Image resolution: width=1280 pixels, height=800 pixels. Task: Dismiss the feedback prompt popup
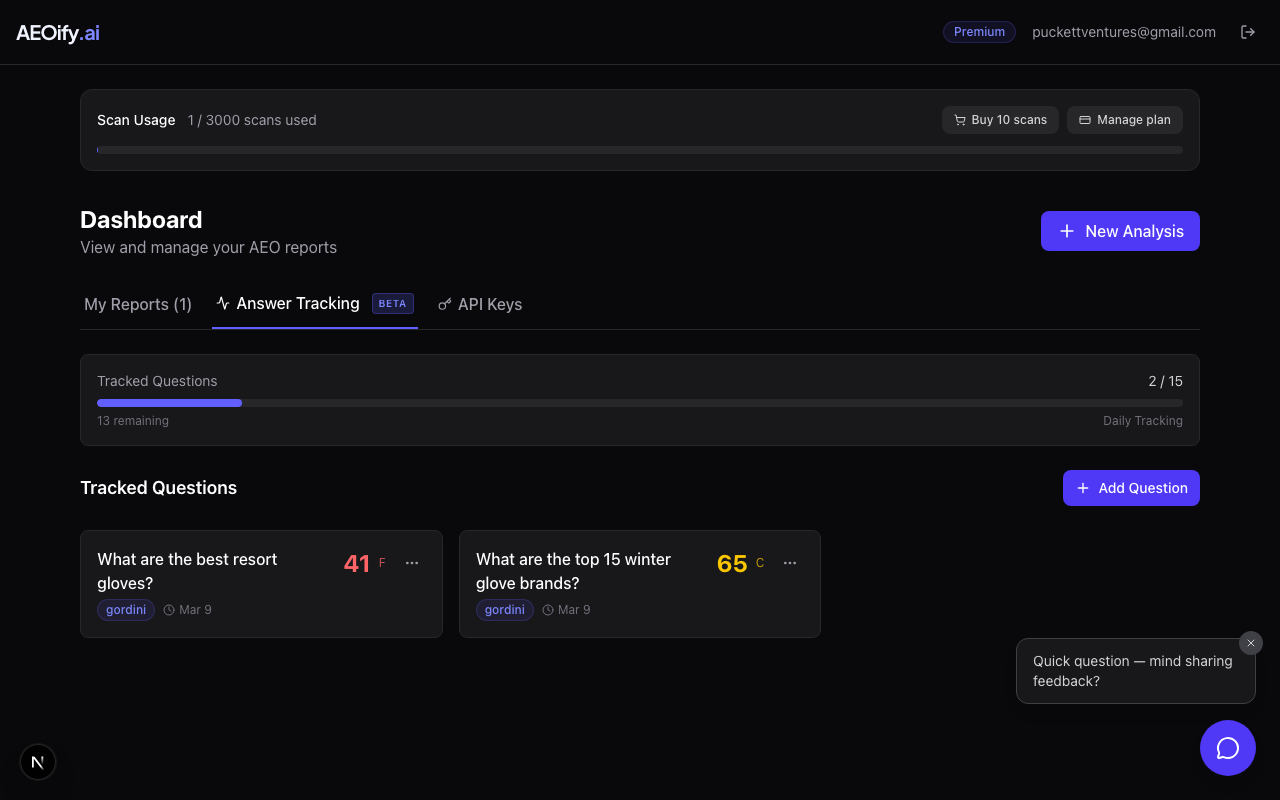pos(1250,643)
